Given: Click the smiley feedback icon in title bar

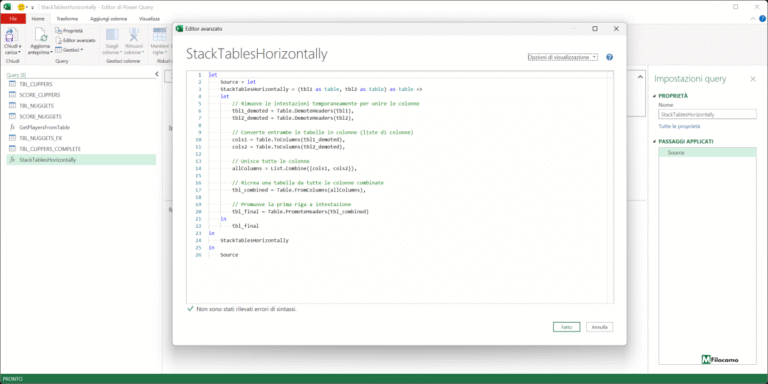Looking at the screenshot, I should pyautogui.click(x=21, y=7).
